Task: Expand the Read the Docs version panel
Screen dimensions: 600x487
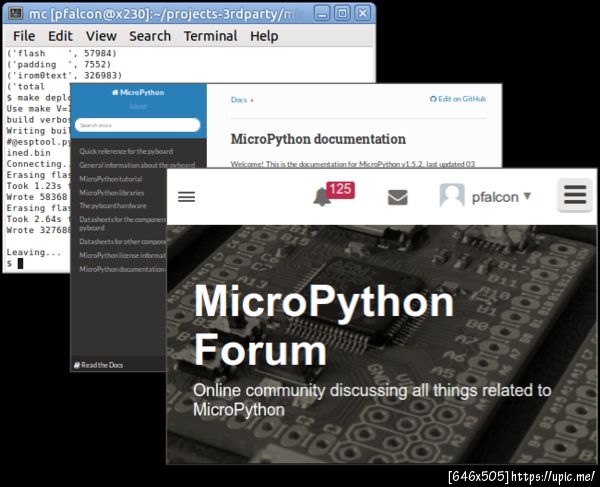Action: point(99,365)
